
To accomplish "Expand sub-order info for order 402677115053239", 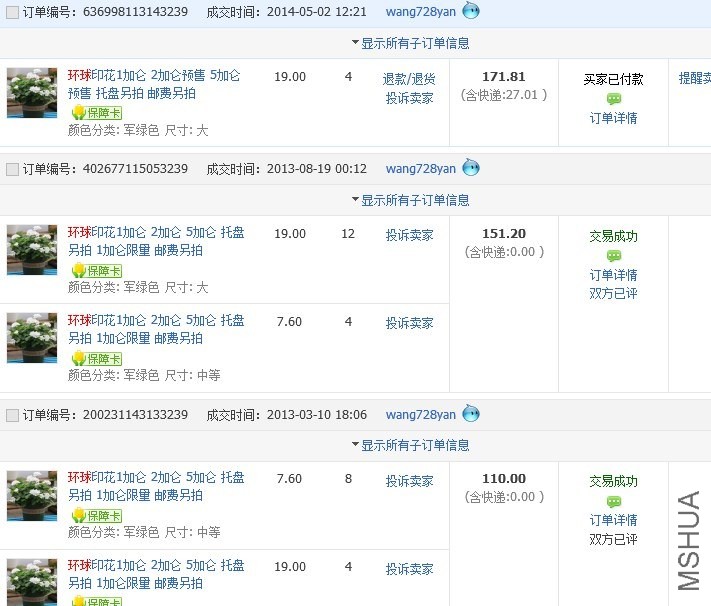I will pyautogui.click(x=410, y=200).
